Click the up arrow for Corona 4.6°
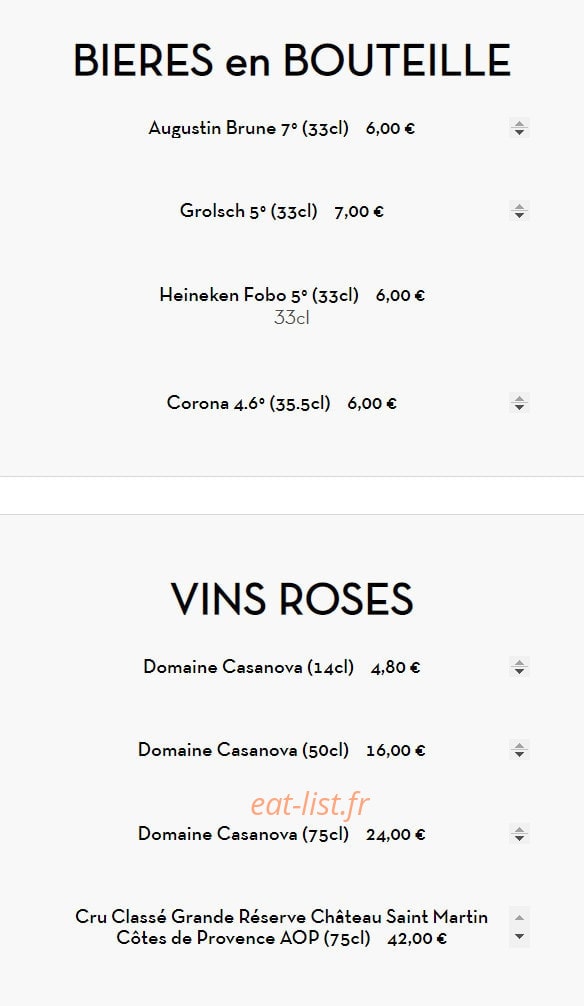 519,398
